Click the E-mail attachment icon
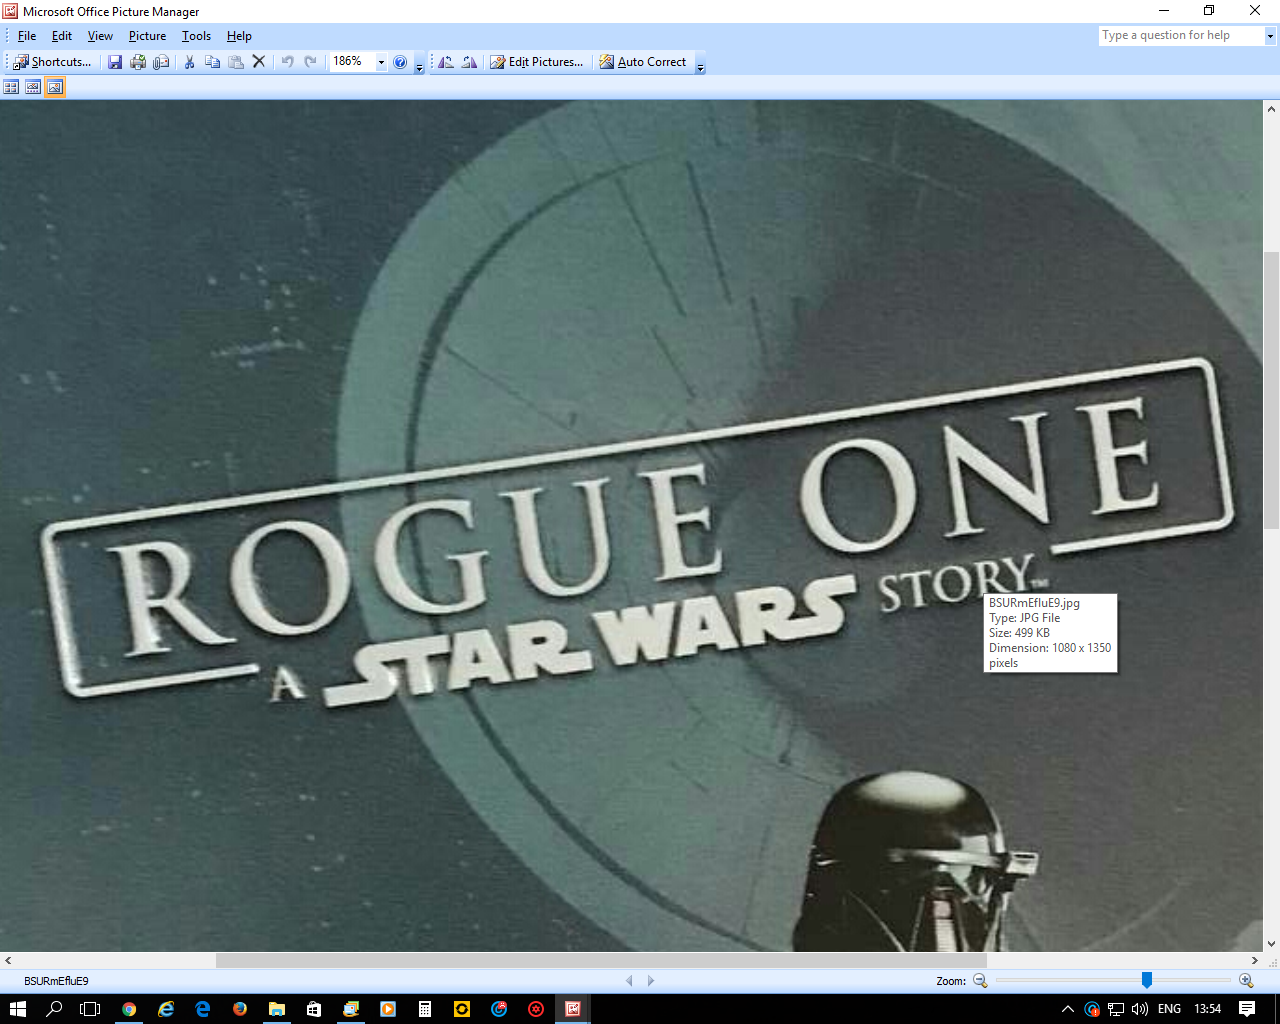The image size is (1280, 1024). click(x=161, y=62)
